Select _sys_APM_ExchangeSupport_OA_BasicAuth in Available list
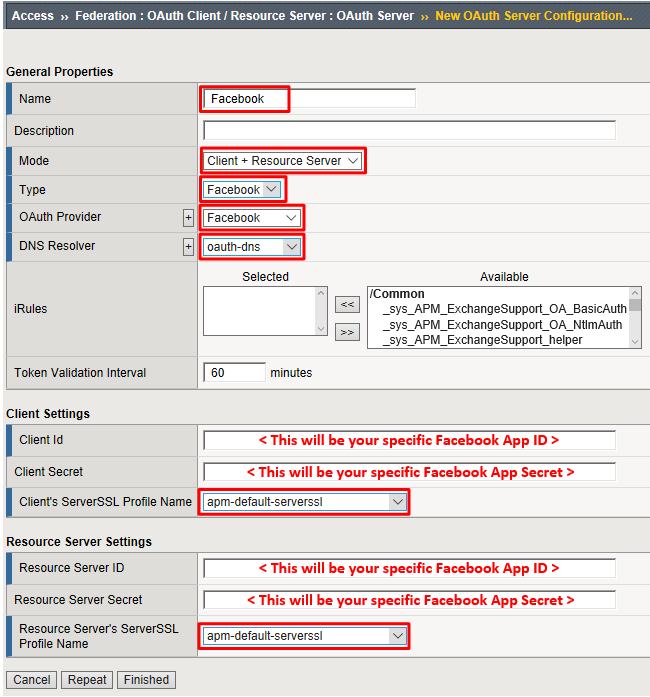This screenshot has height=697, width=650. click(504, 309)
